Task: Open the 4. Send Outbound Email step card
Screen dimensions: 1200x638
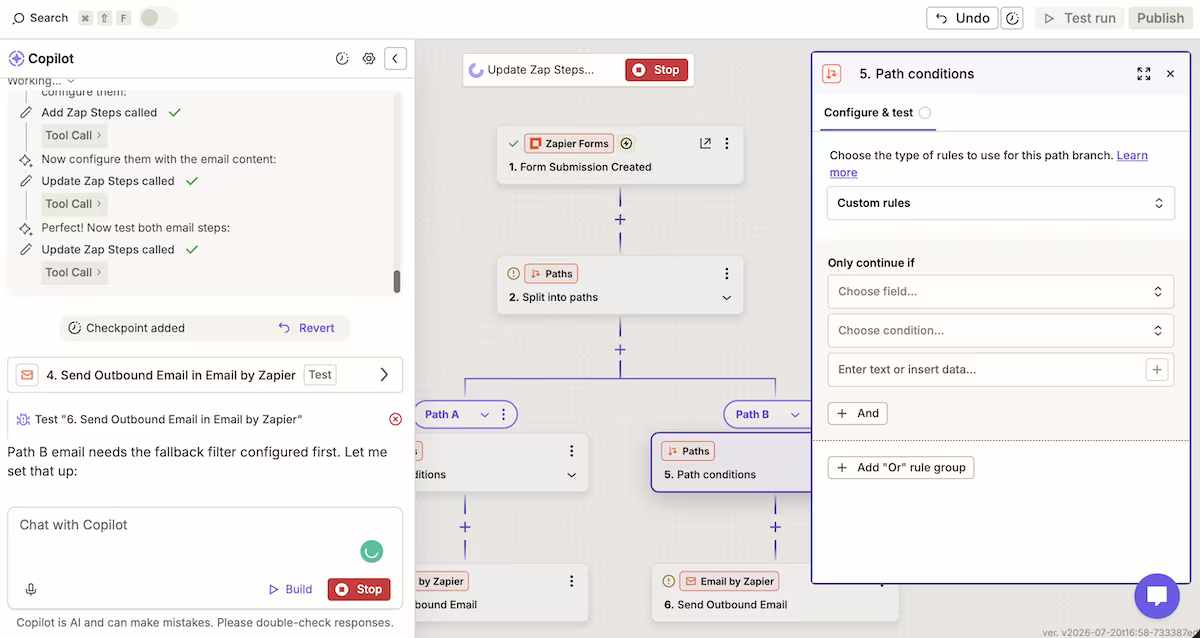Action: pos(205,375)
